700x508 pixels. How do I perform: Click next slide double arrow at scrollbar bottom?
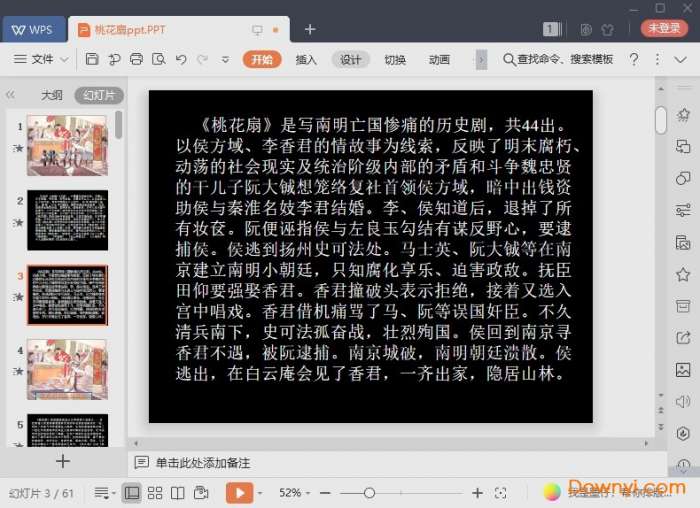[x=661, y=427]
